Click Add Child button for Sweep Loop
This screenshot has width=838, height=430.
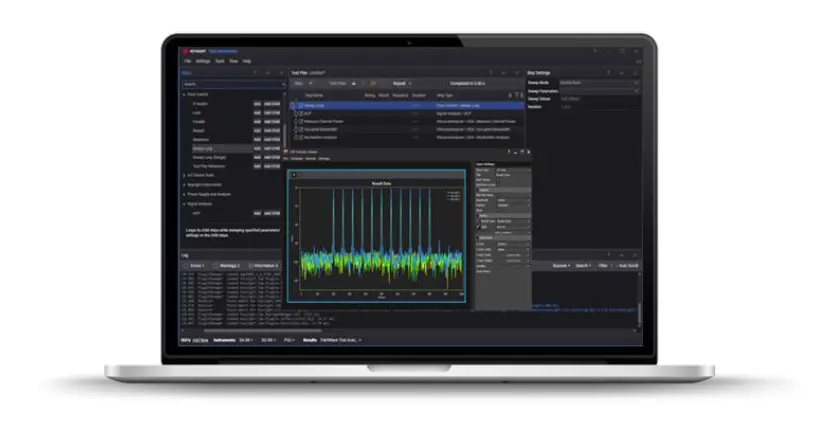pos(272,148)
